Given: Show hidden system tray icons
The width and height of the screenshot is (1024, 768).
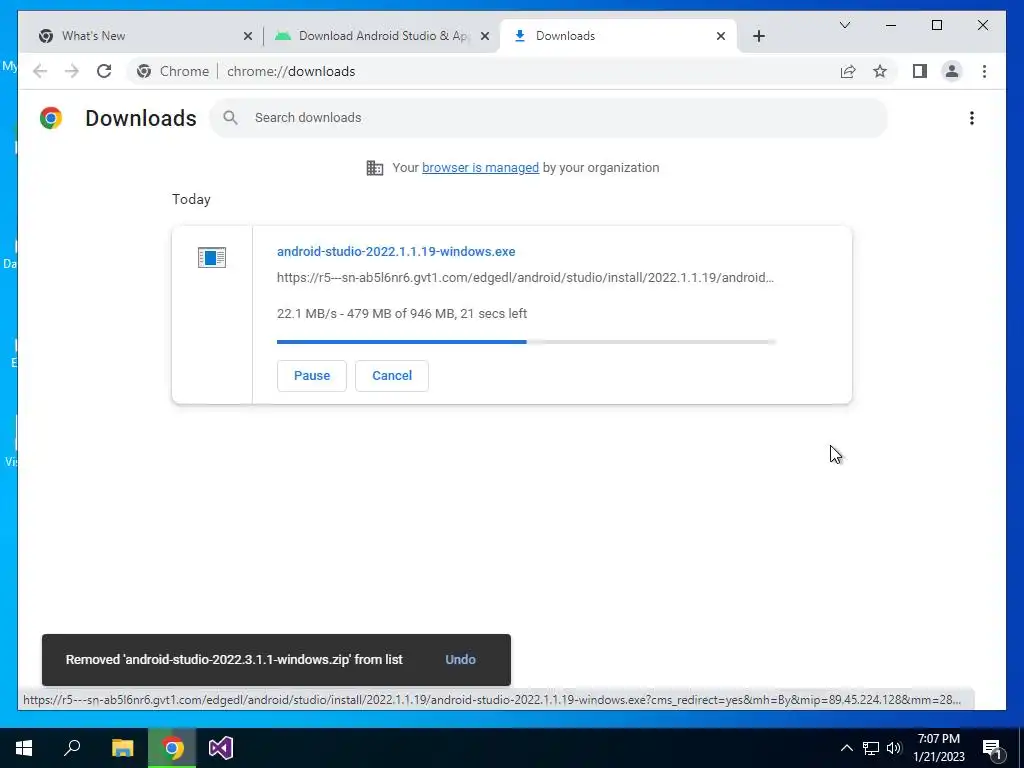Looking at the screenshot, I should click(x=846, y=748).
